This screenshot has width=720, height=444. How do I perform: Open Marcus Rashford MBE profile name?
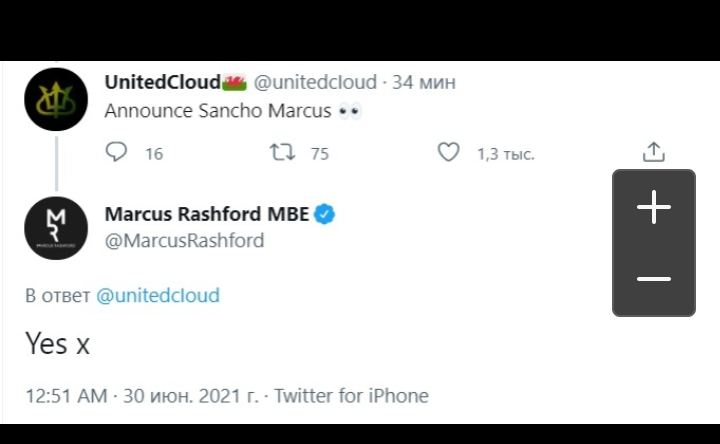pos(206,213)
